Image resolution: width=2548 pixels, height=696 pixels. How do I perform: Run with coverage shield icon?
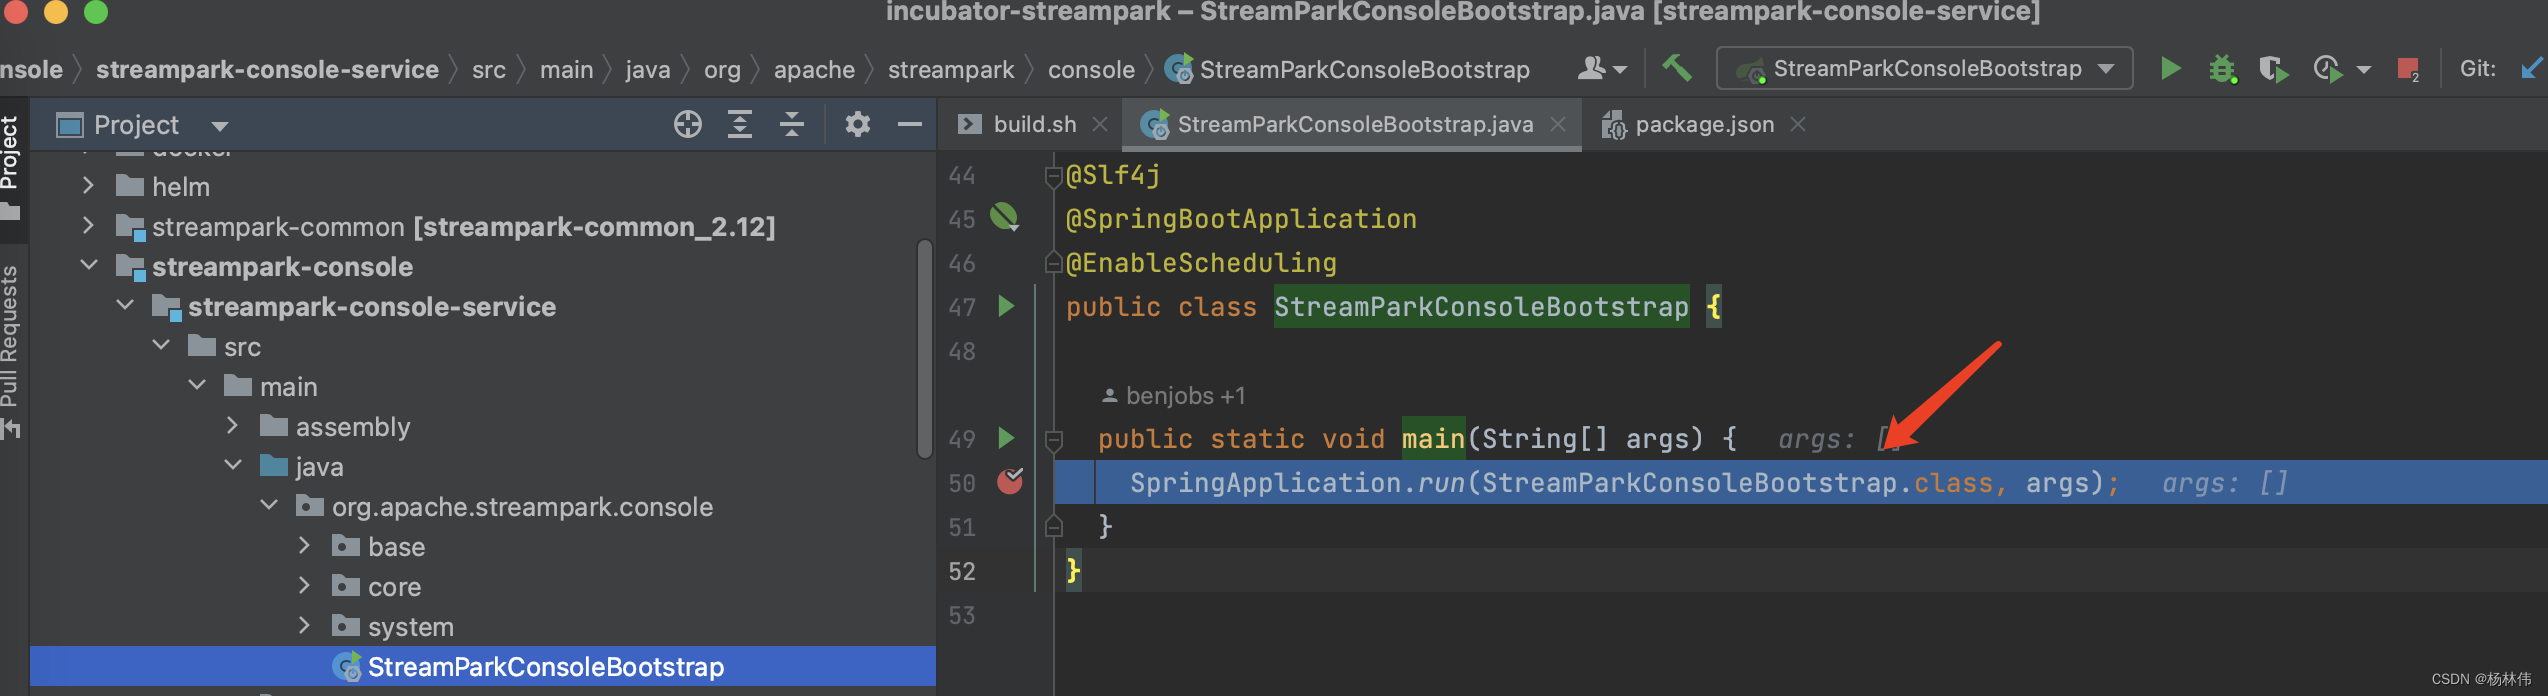pyautogui.click(x=2273, y=68)
